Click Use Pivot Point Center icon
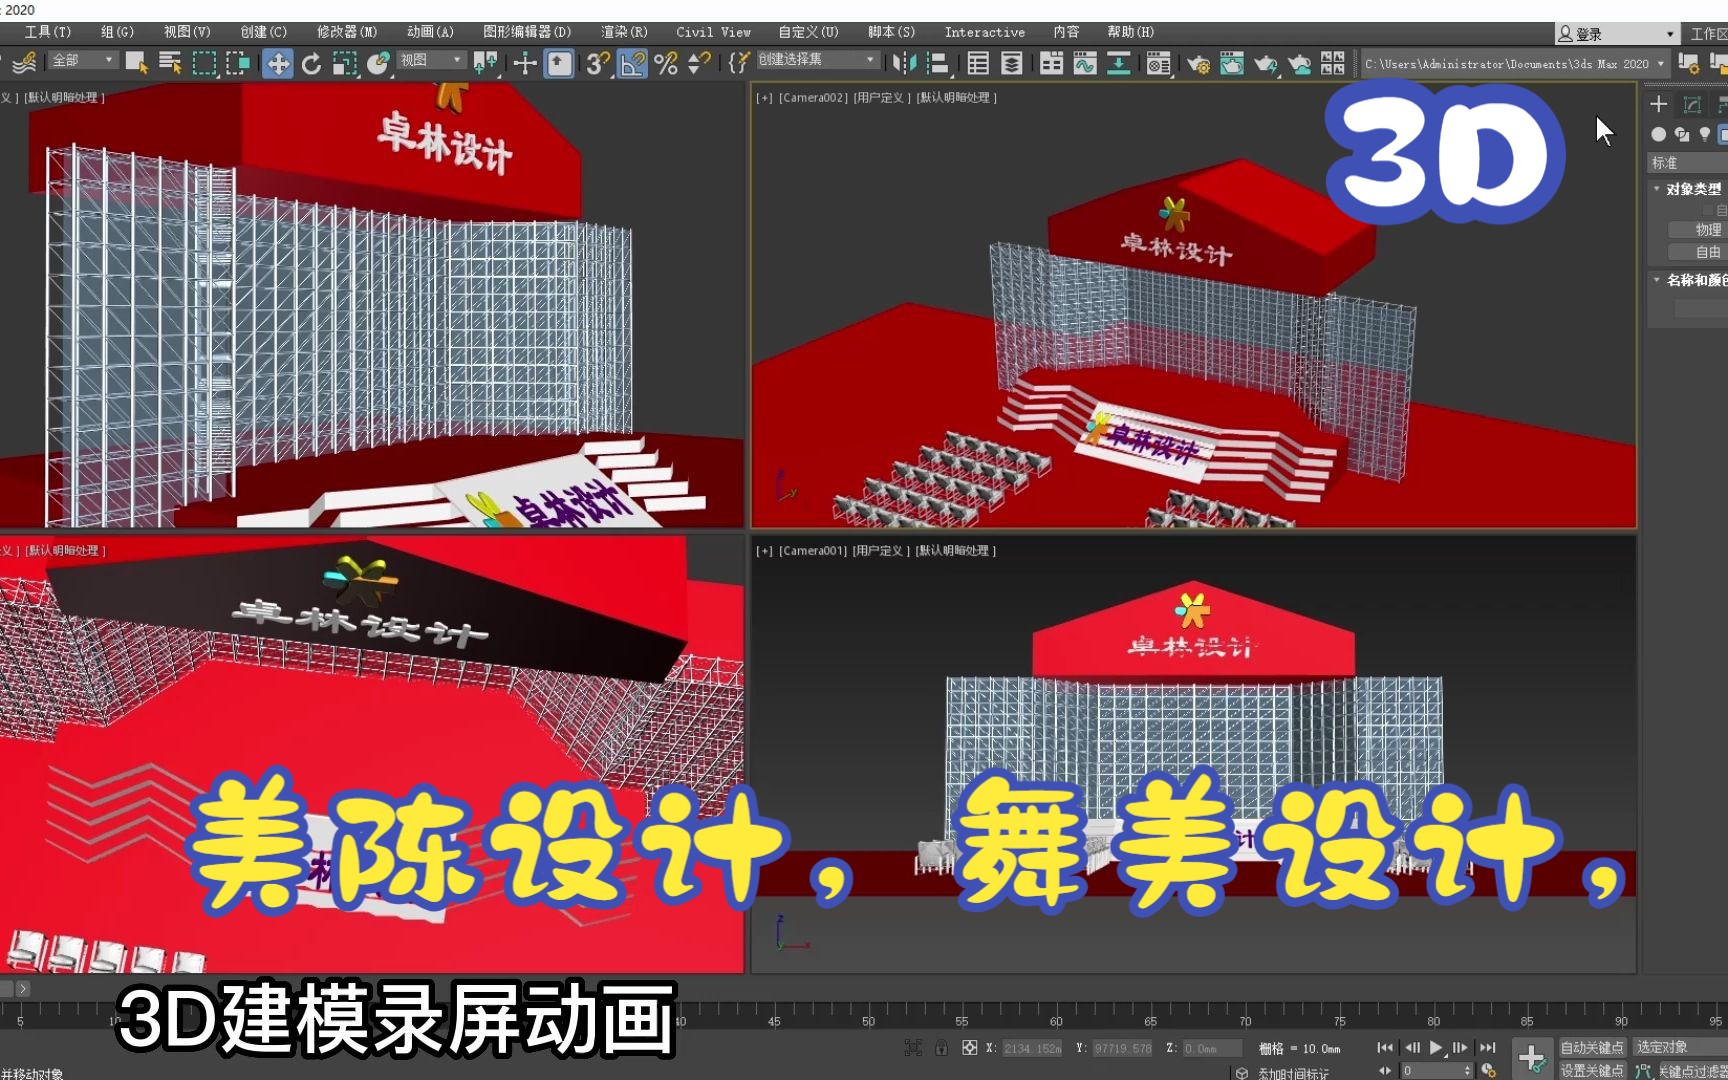The width and height of the screenshot is (1728, 1080). pyautogui.click(x=485, y=63)
